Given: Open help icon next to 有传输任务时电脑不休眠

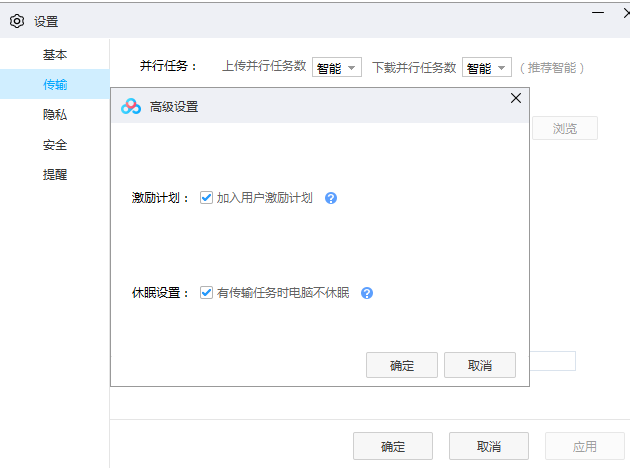Looking at the screenshot, I should (x=367, y=293).
